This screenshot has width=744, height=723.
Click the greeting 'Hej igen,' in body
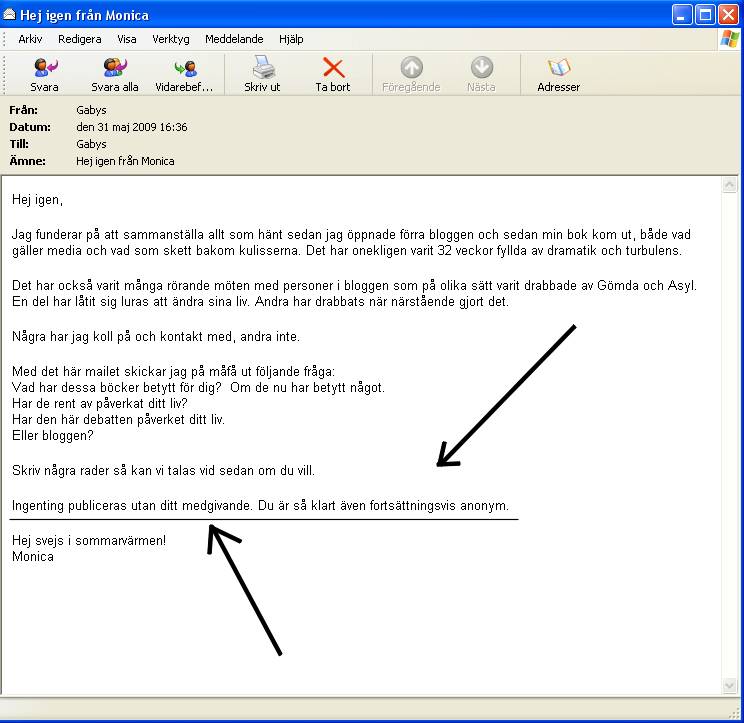(37, 200)
